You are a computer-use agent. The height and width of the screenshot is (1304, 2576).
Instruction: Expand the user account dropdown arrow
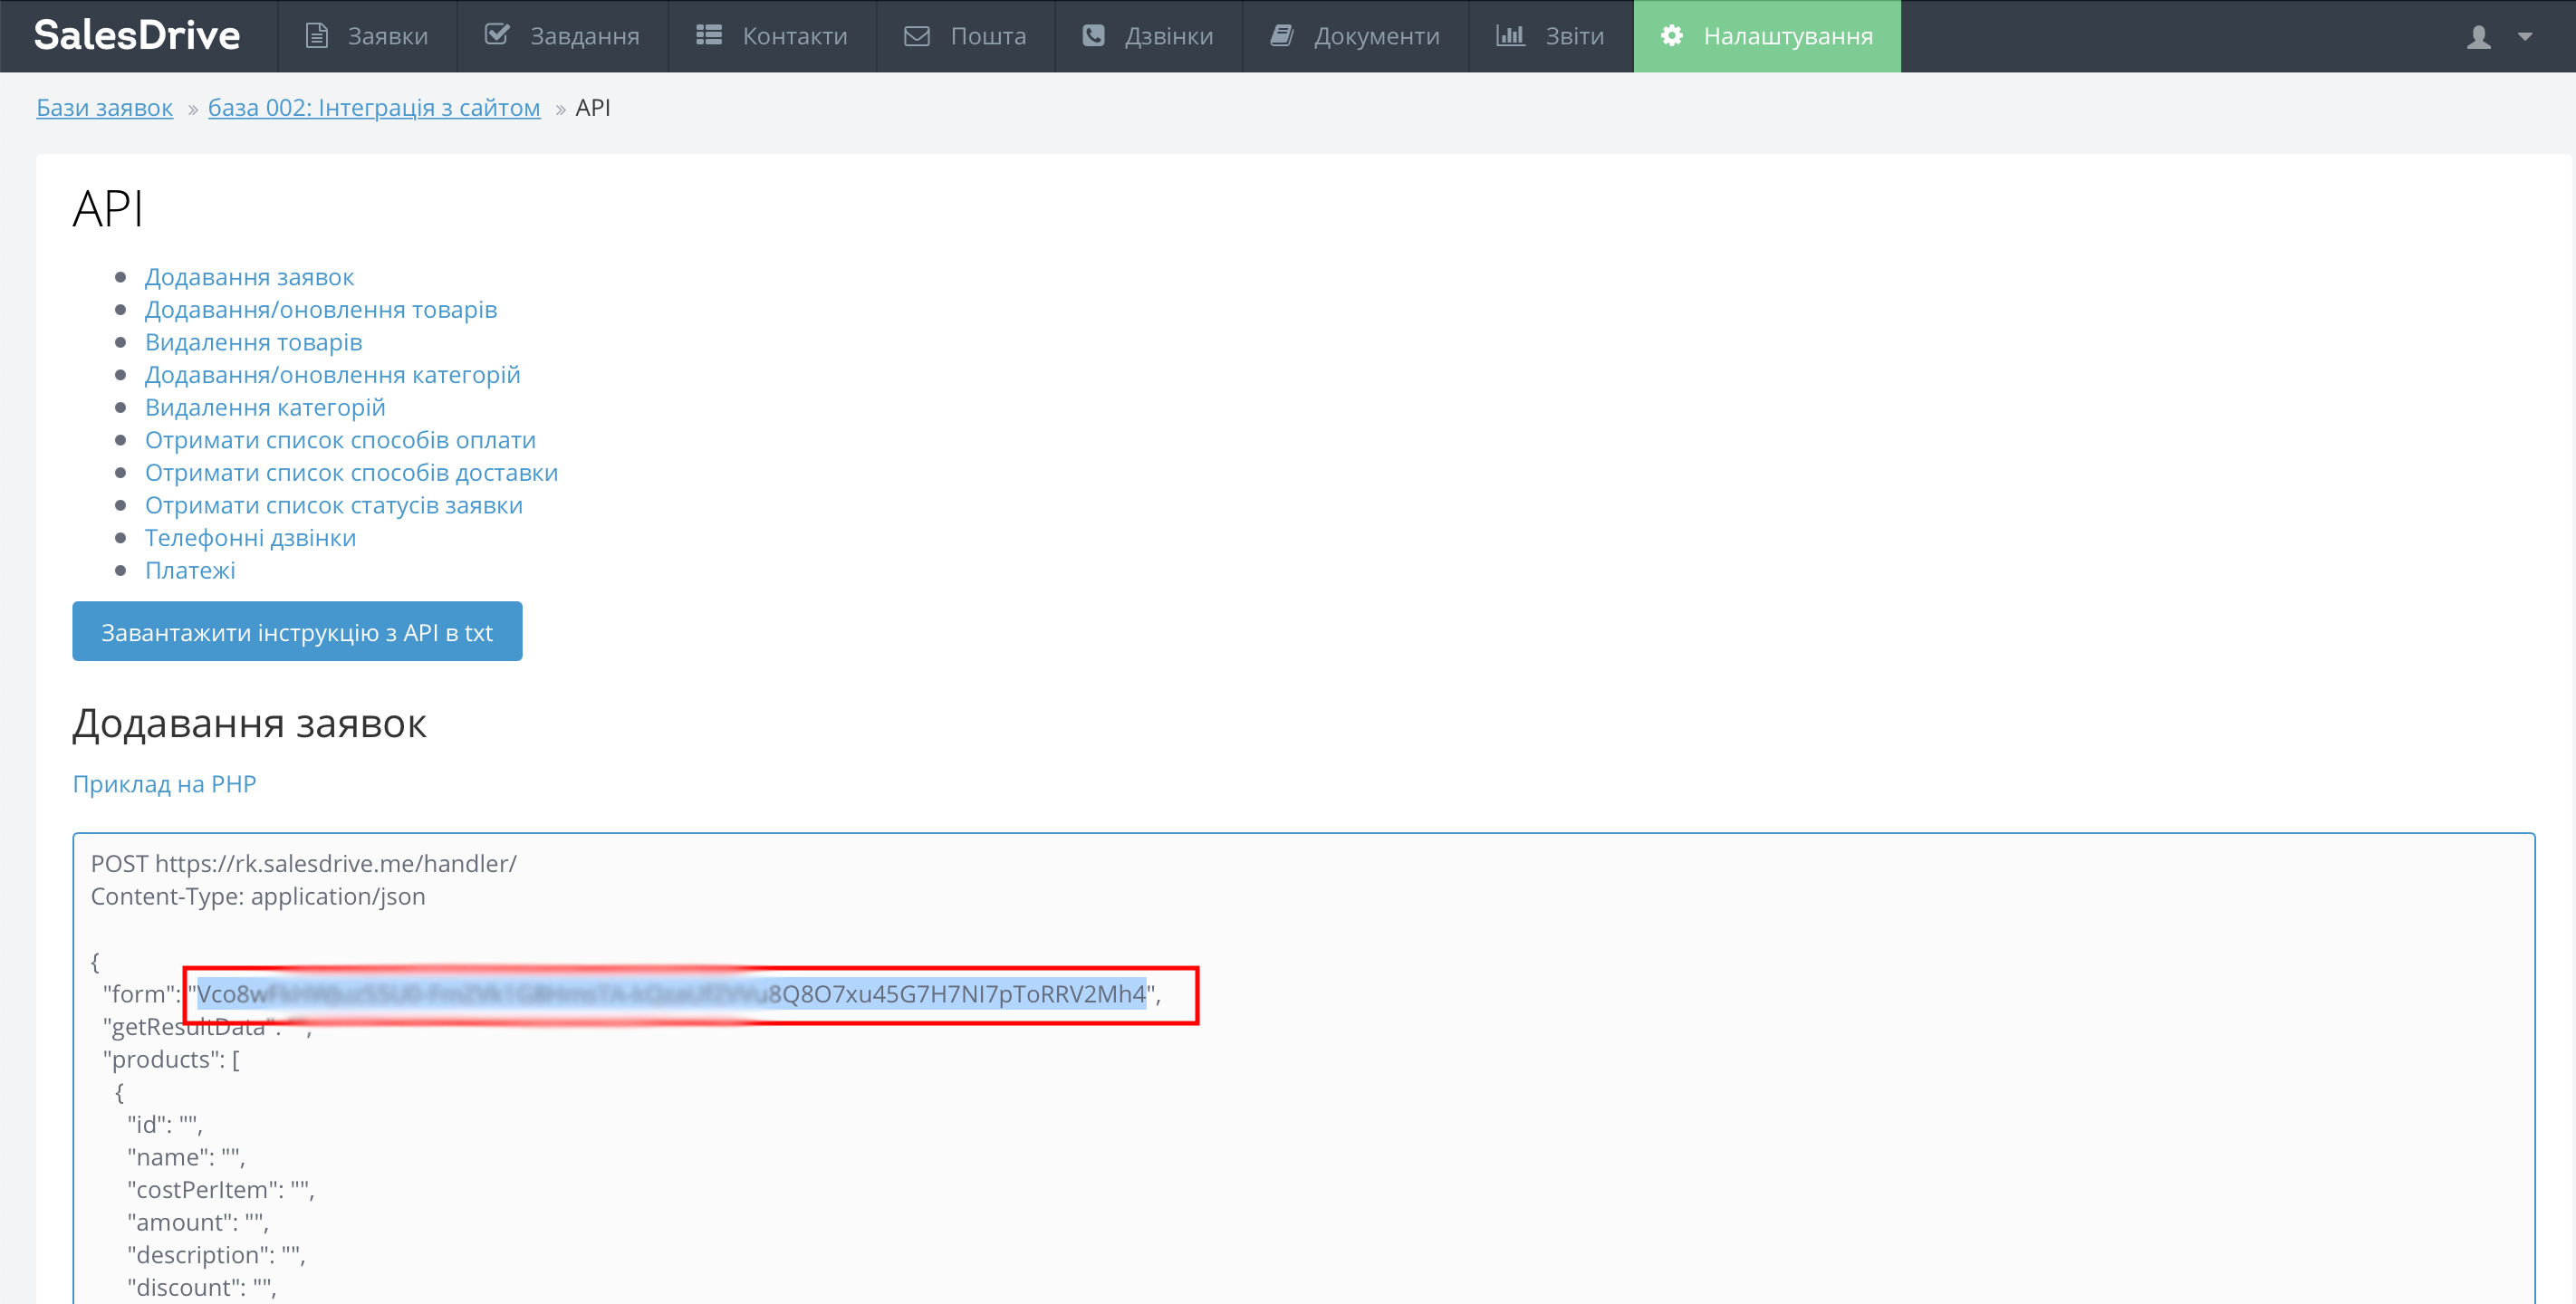[x=2525, y=37]
